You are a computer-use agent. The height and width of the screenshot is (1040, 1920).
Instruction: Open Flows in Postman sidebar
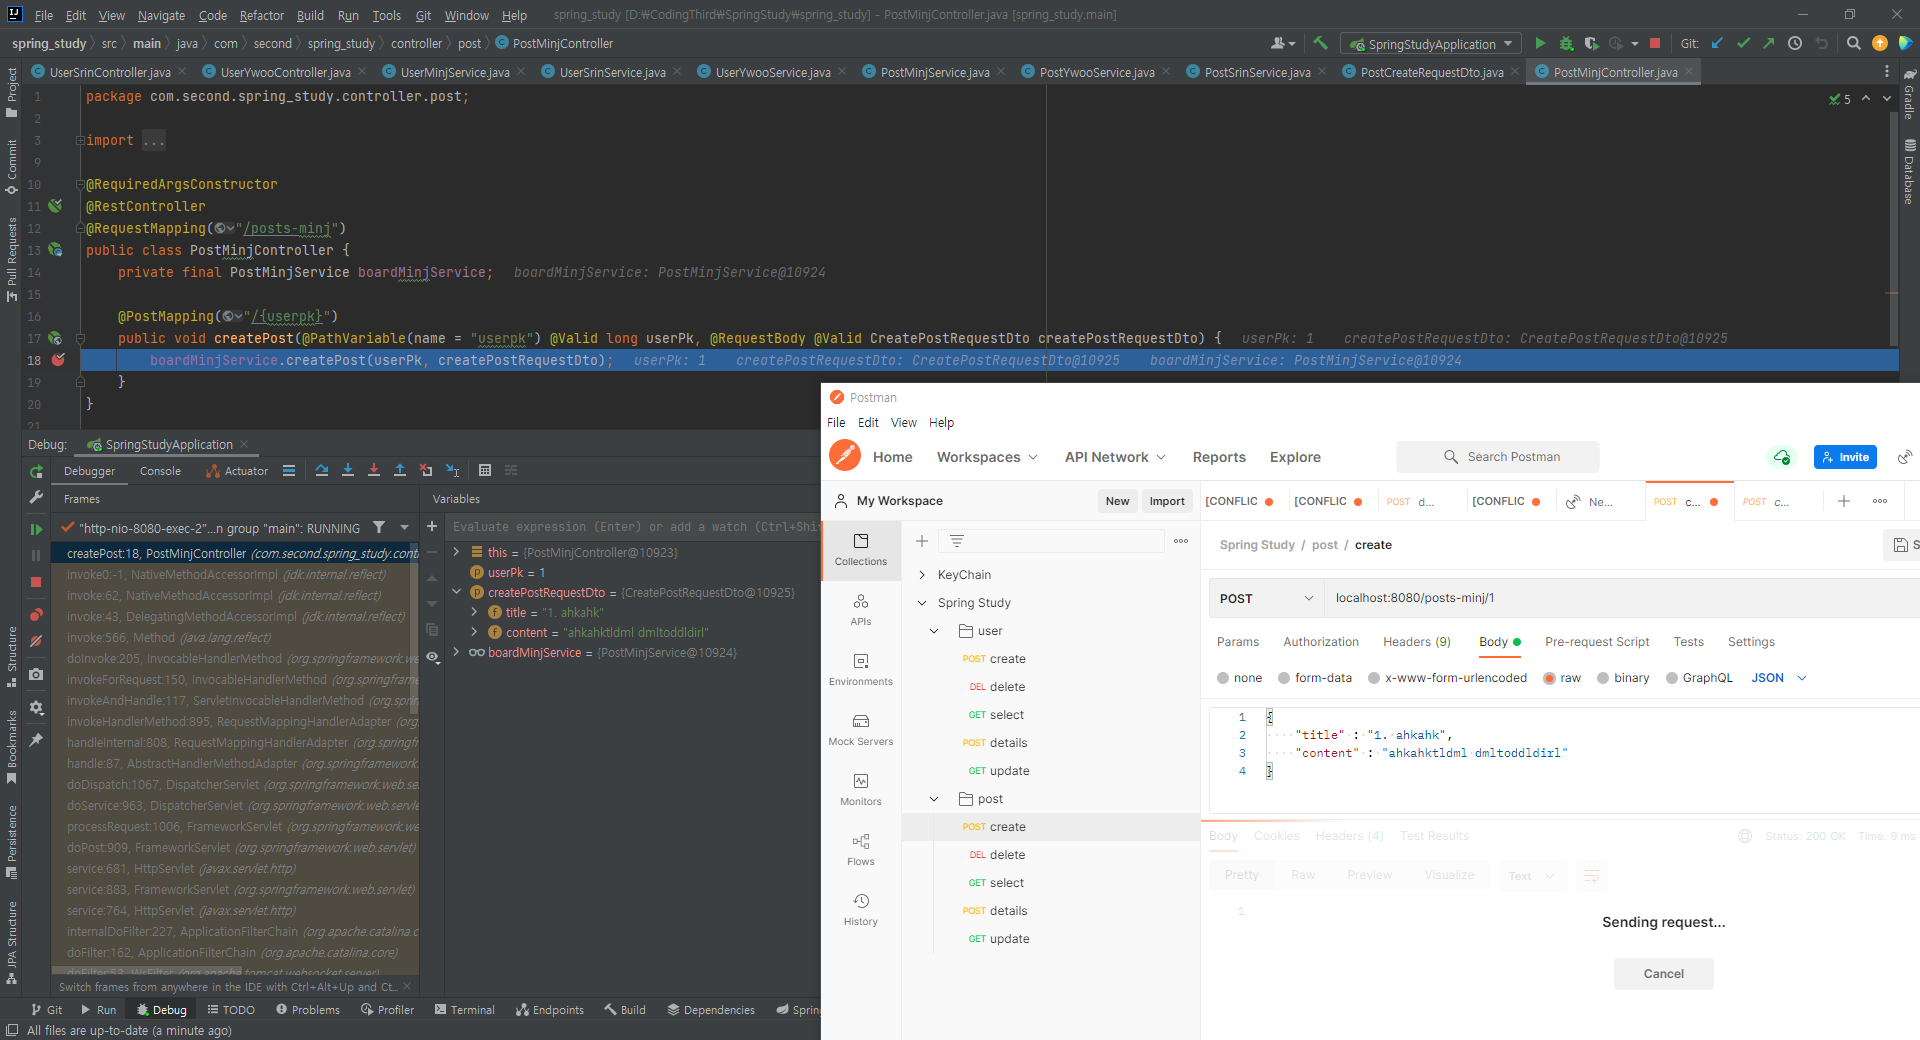point(861,849)
